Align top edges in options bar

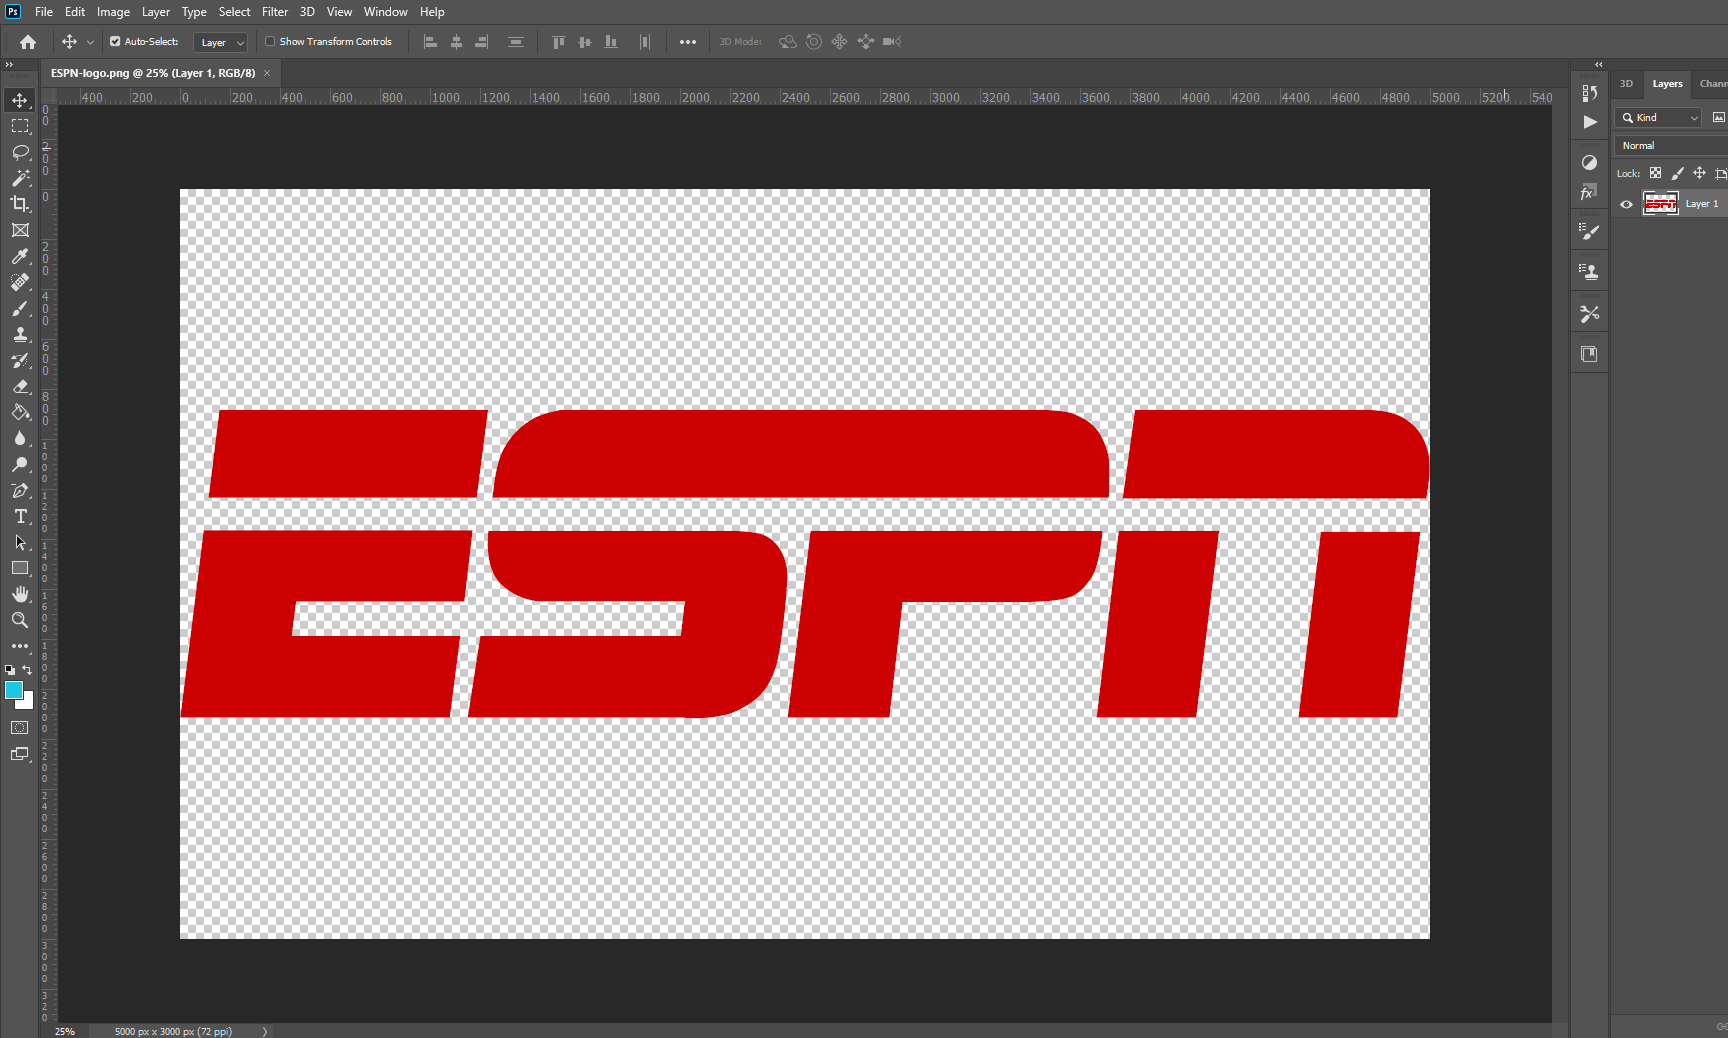point(559,42)
